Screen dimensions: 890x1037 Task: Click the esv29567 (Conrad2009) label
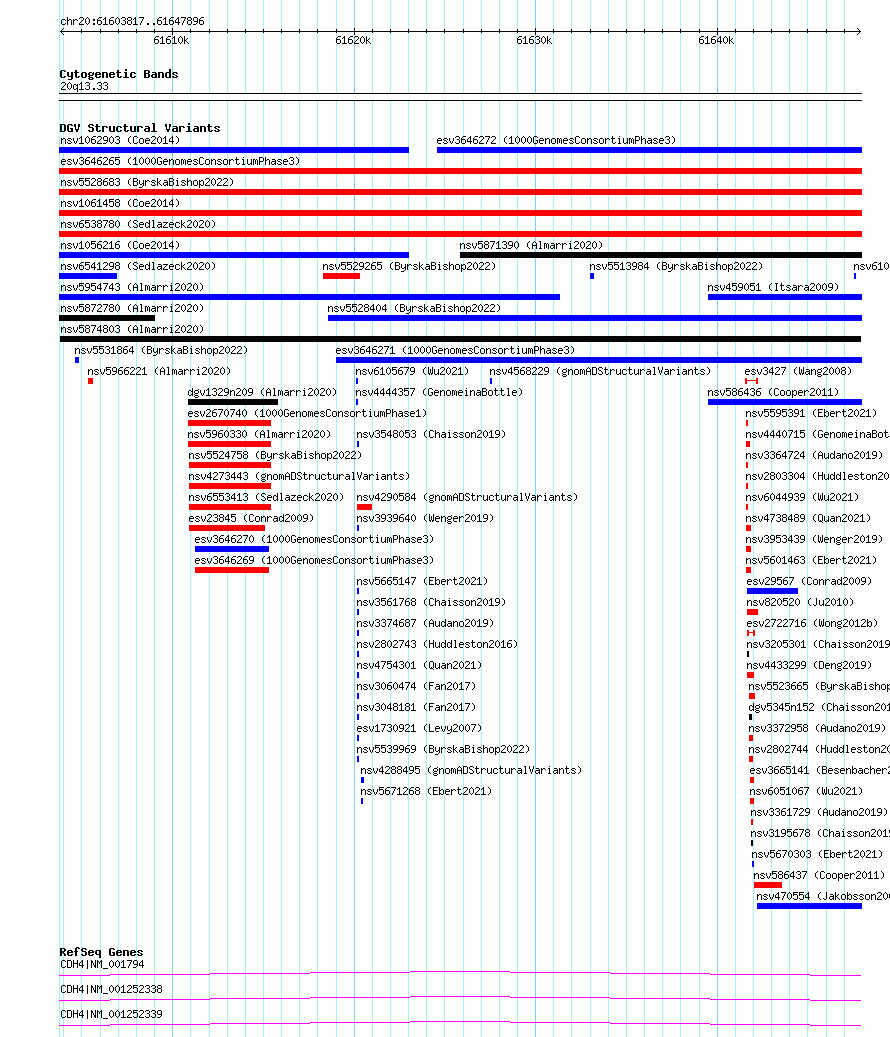click(x=809, y=582)
